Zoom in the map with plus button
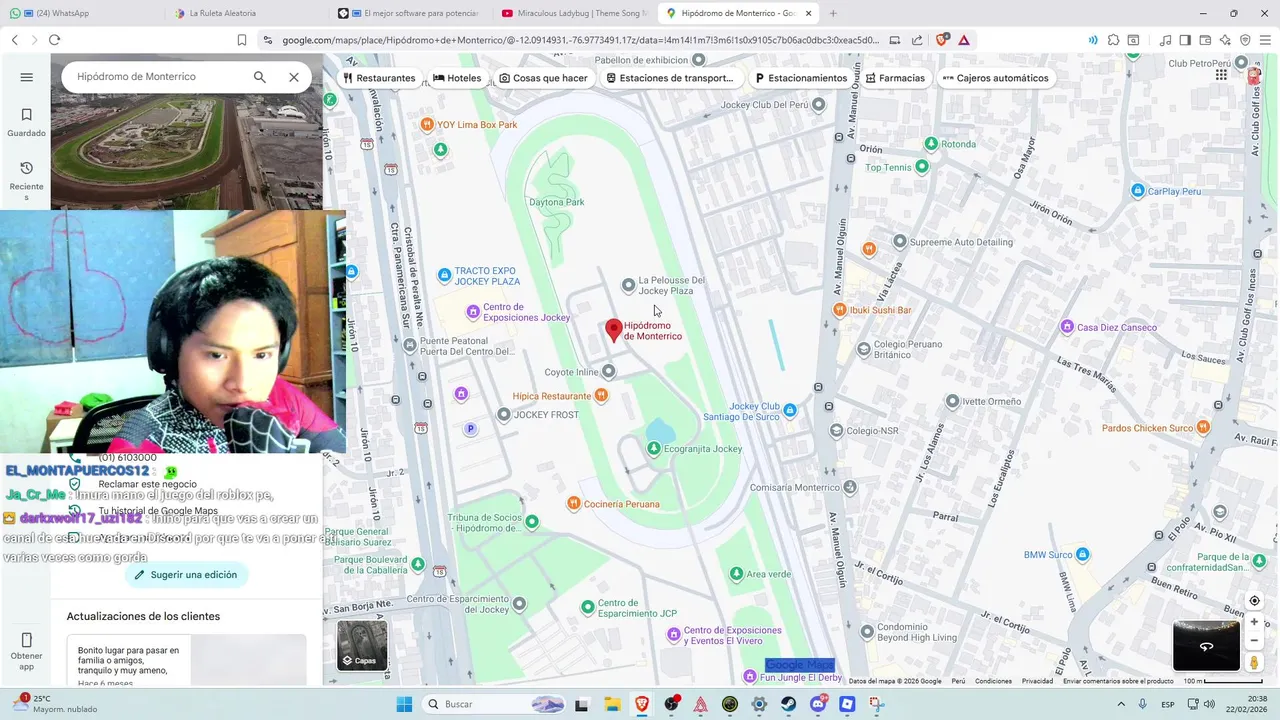Screen dimensions: 1280x720 [x=1254, y=622]
